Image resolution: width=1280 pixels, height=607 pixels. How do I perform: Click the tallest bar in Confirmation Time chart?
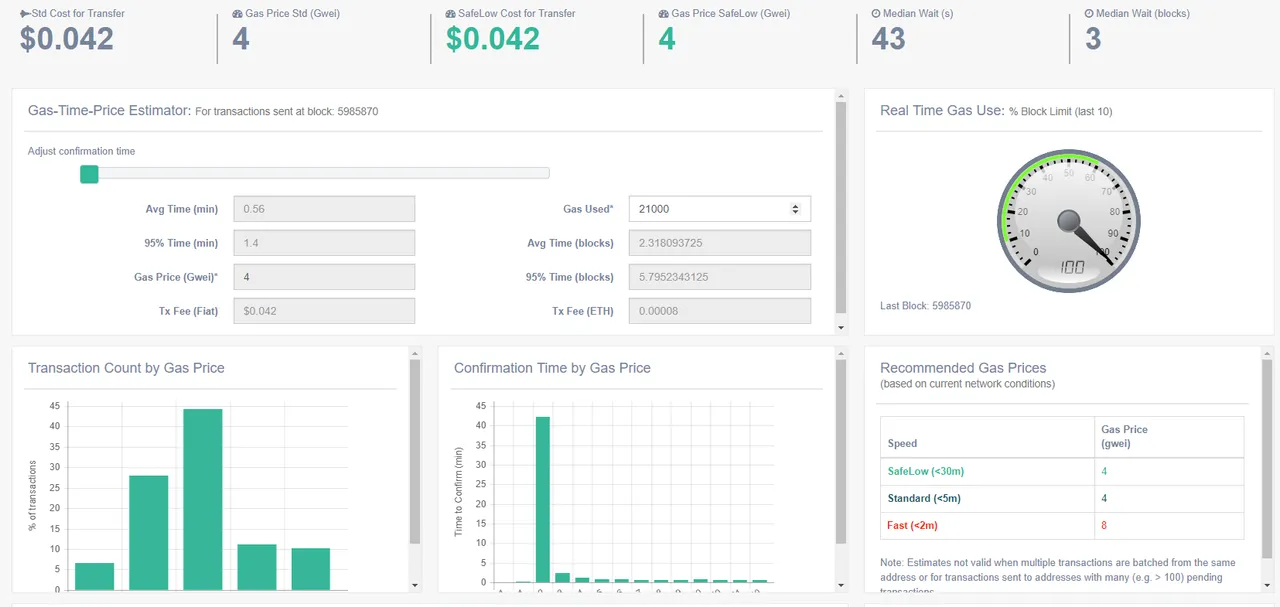(543, 499)
